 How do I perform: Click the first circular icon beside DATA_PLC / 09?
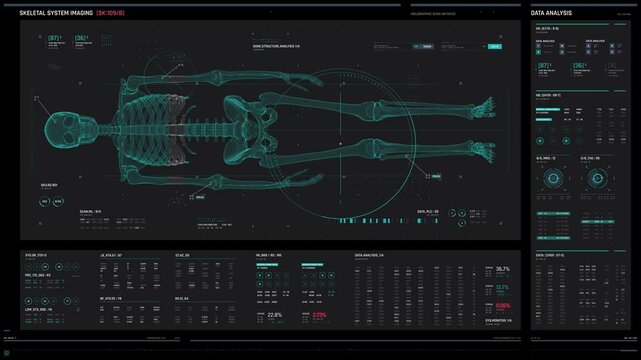coord(452,213)
